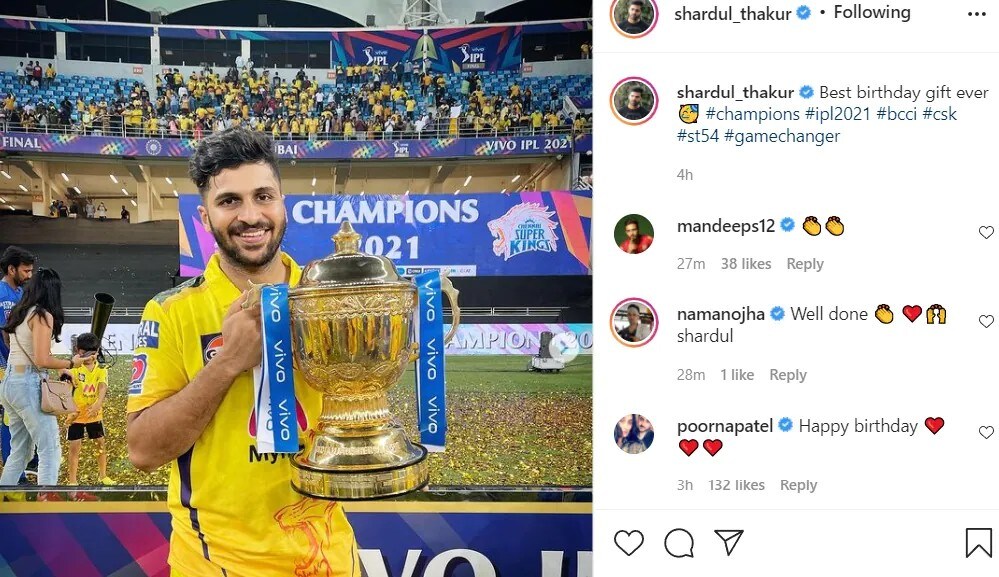Reply to poornapatel's comment
The image size is (999, 577).
coord(798,485)
